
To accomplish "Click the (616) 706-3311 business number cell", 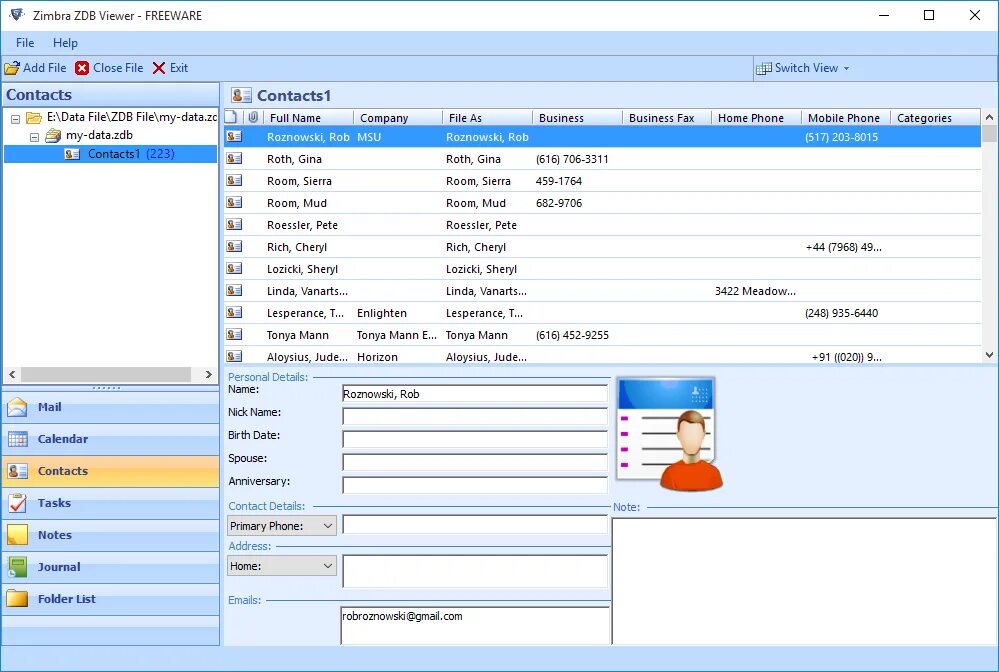I will point(572,159).
